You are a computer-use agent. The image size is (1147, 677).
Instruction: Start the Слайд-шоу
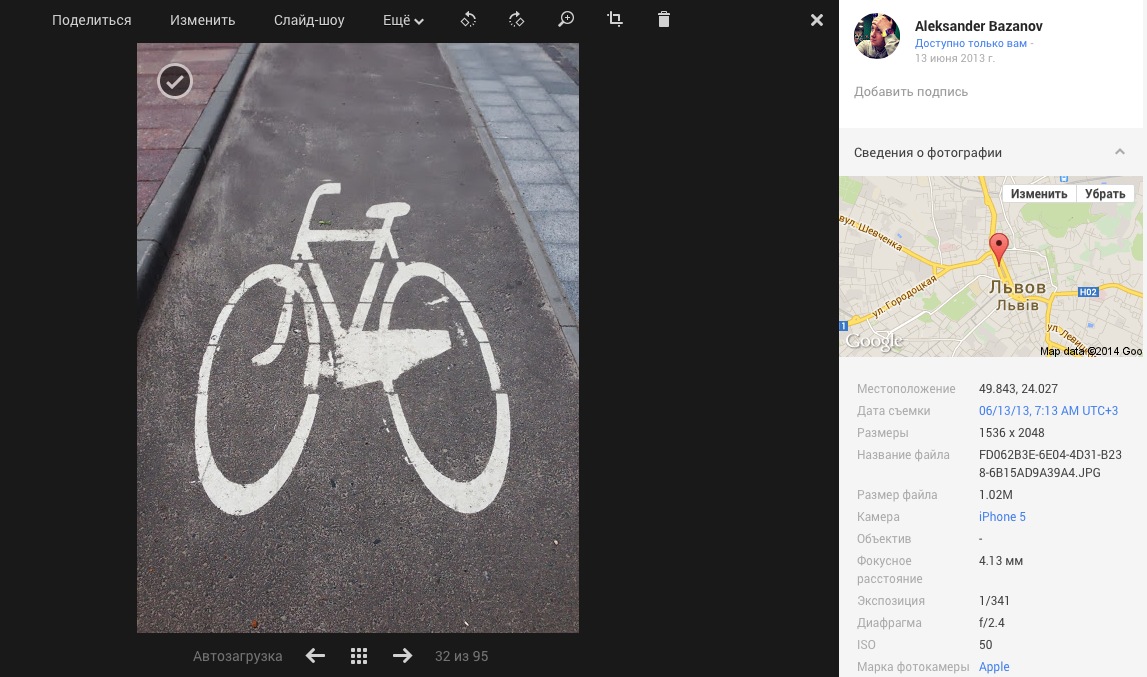tap(309, 20)
